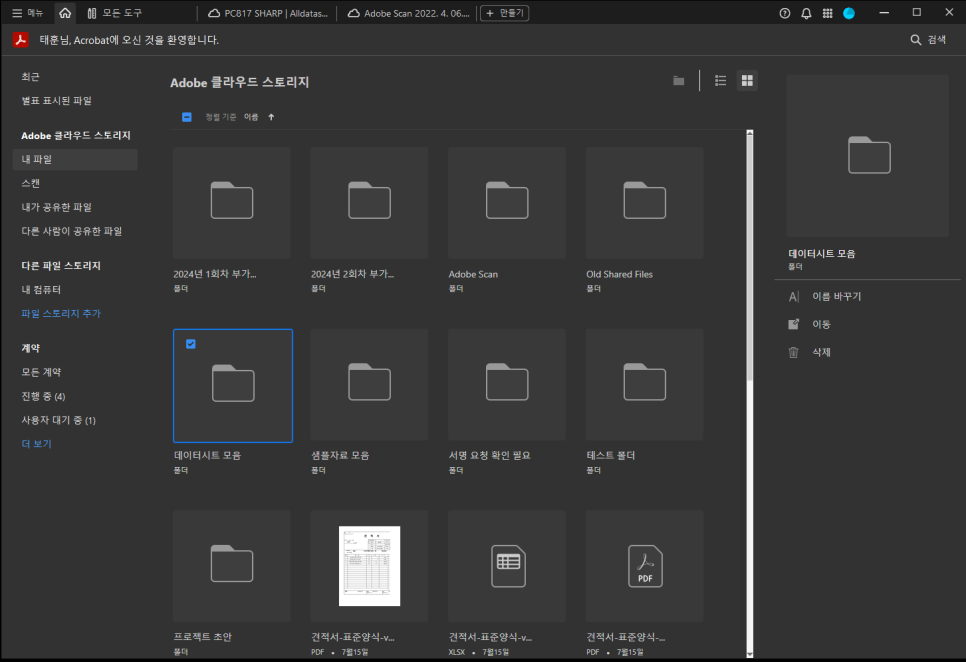Image resolution: width=966 pixels, height=662 pixels.
Task: Switch to PC817 SHARP document tab
Action: pos(268,13)
